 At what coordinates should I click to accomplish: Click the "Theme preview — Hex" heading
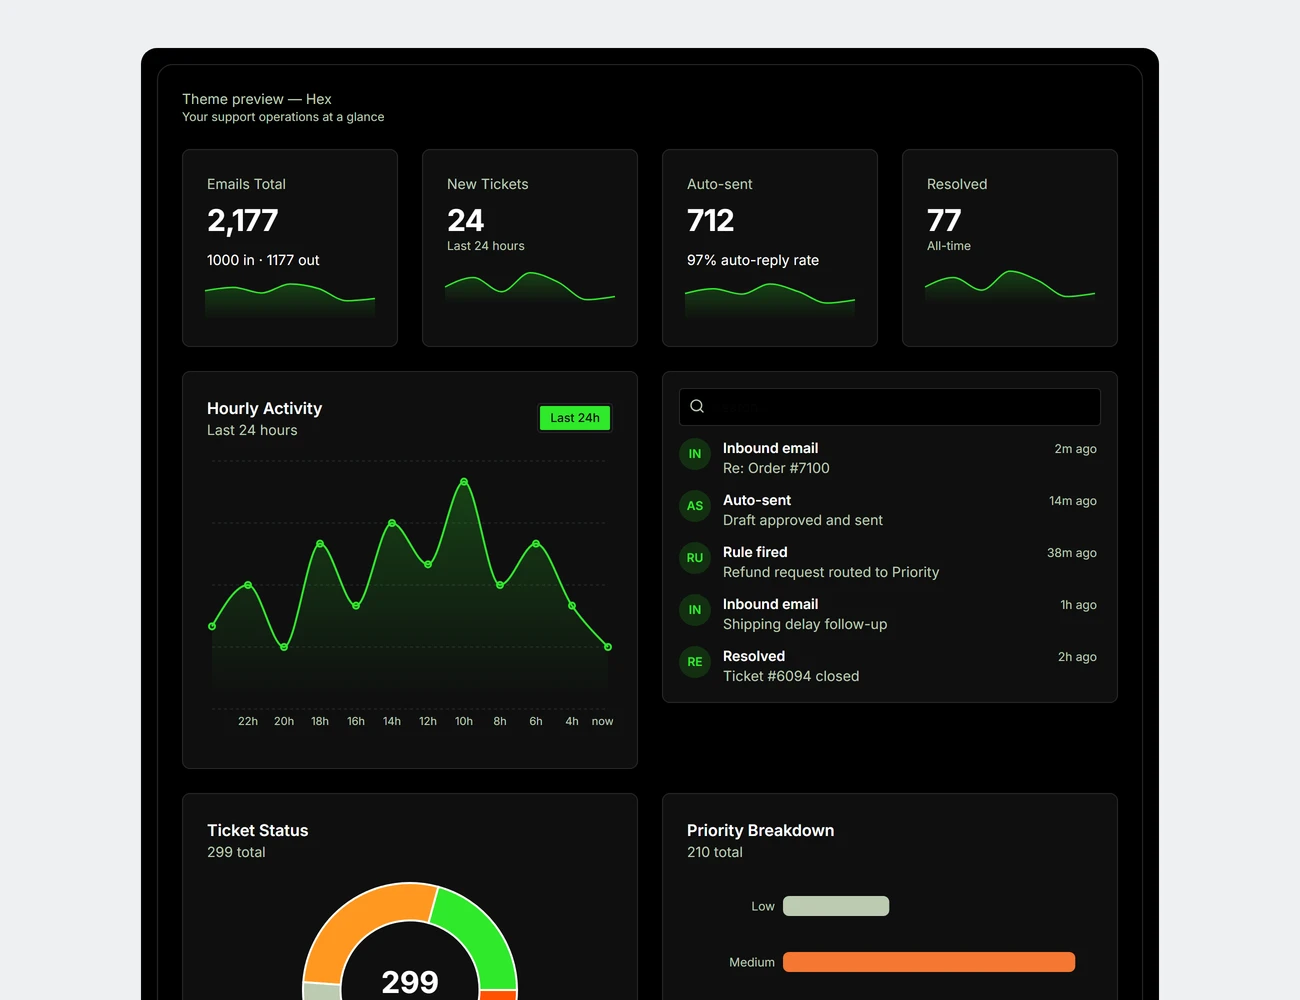[x=257, y=99]
